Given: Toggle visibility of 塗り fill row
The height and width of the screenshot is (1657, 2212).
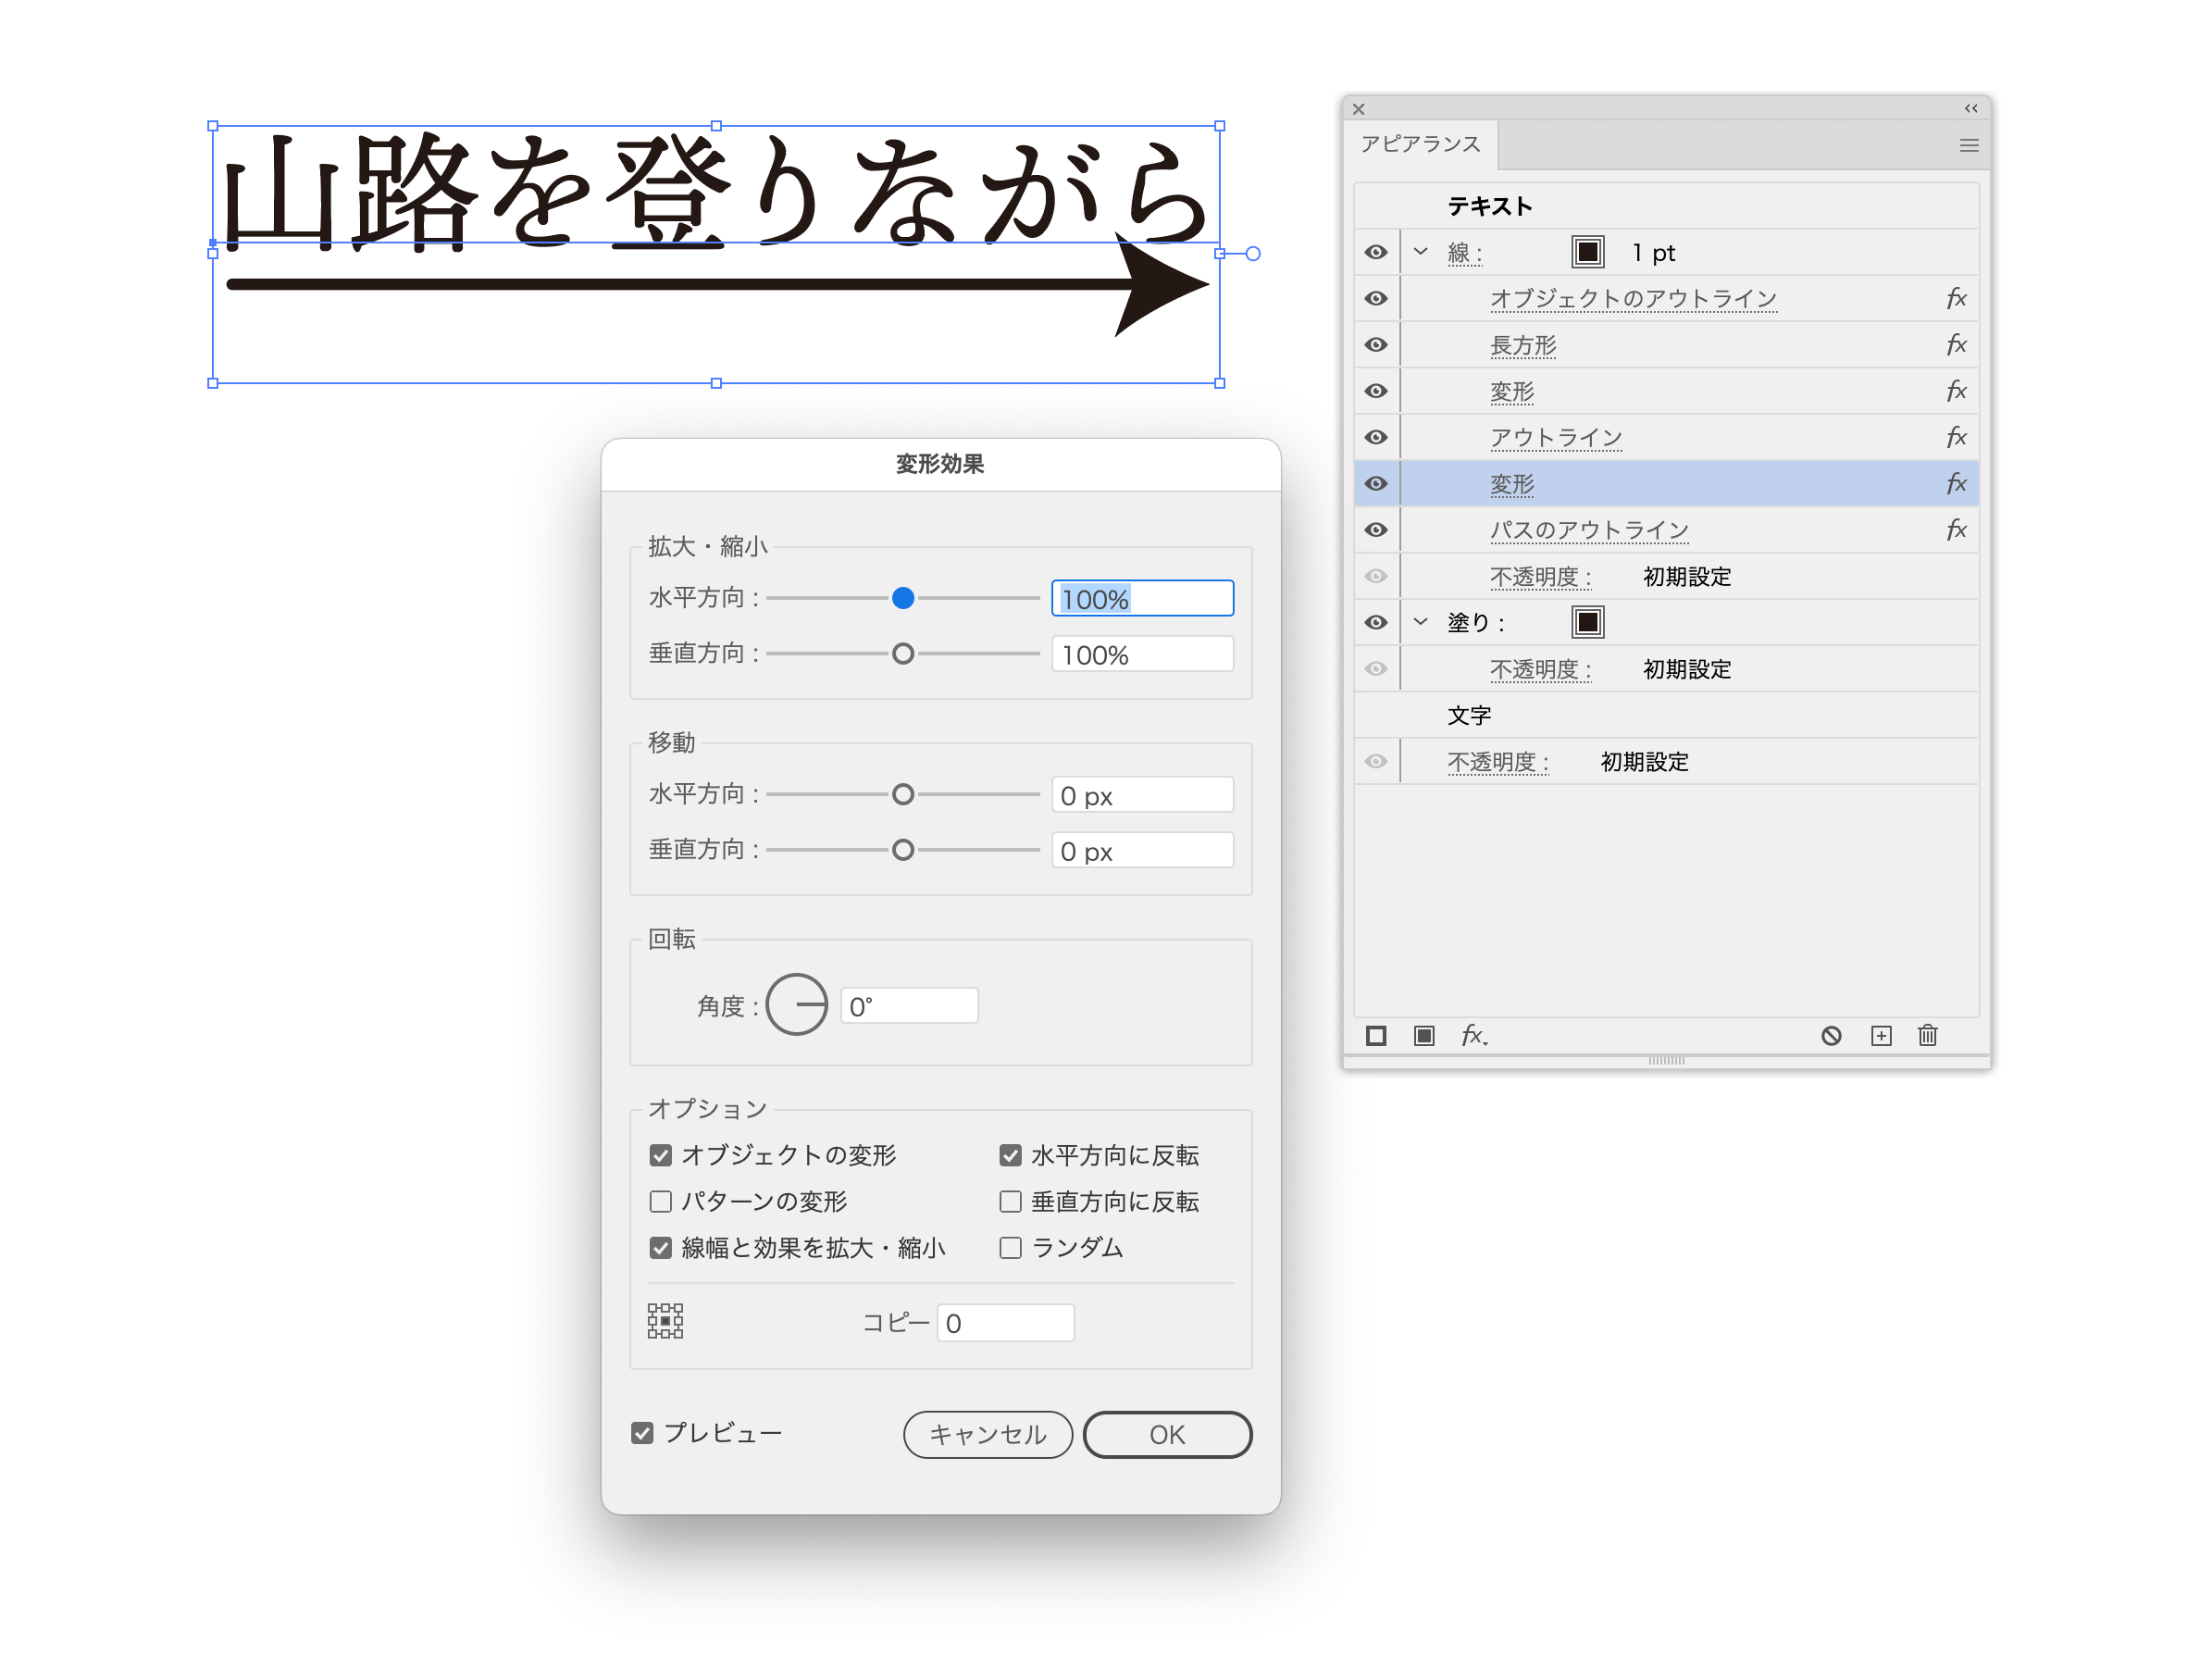Looking at the screenshot, I should [x=1376, y=622].
